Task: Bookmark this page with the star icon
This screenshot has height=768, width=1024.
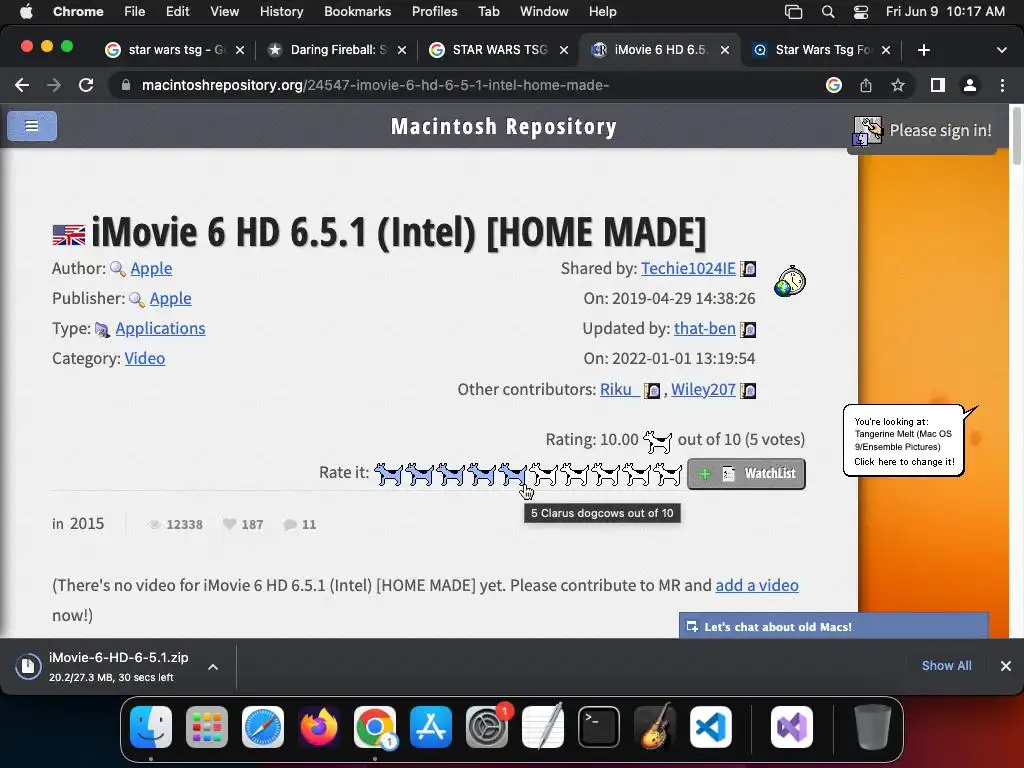Action: coord(898,86)
